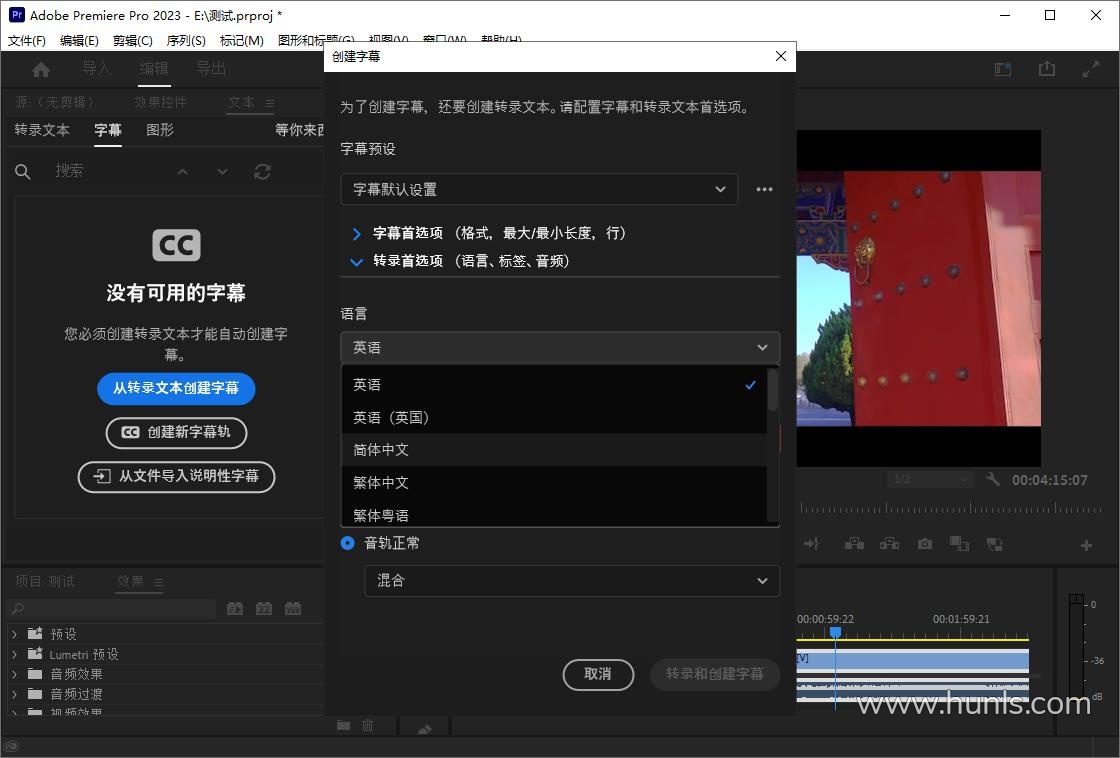Viewport: 1120px width, 758px height.
Task: Open the 1/2 playback resolution dropdown
Action: 930,479
